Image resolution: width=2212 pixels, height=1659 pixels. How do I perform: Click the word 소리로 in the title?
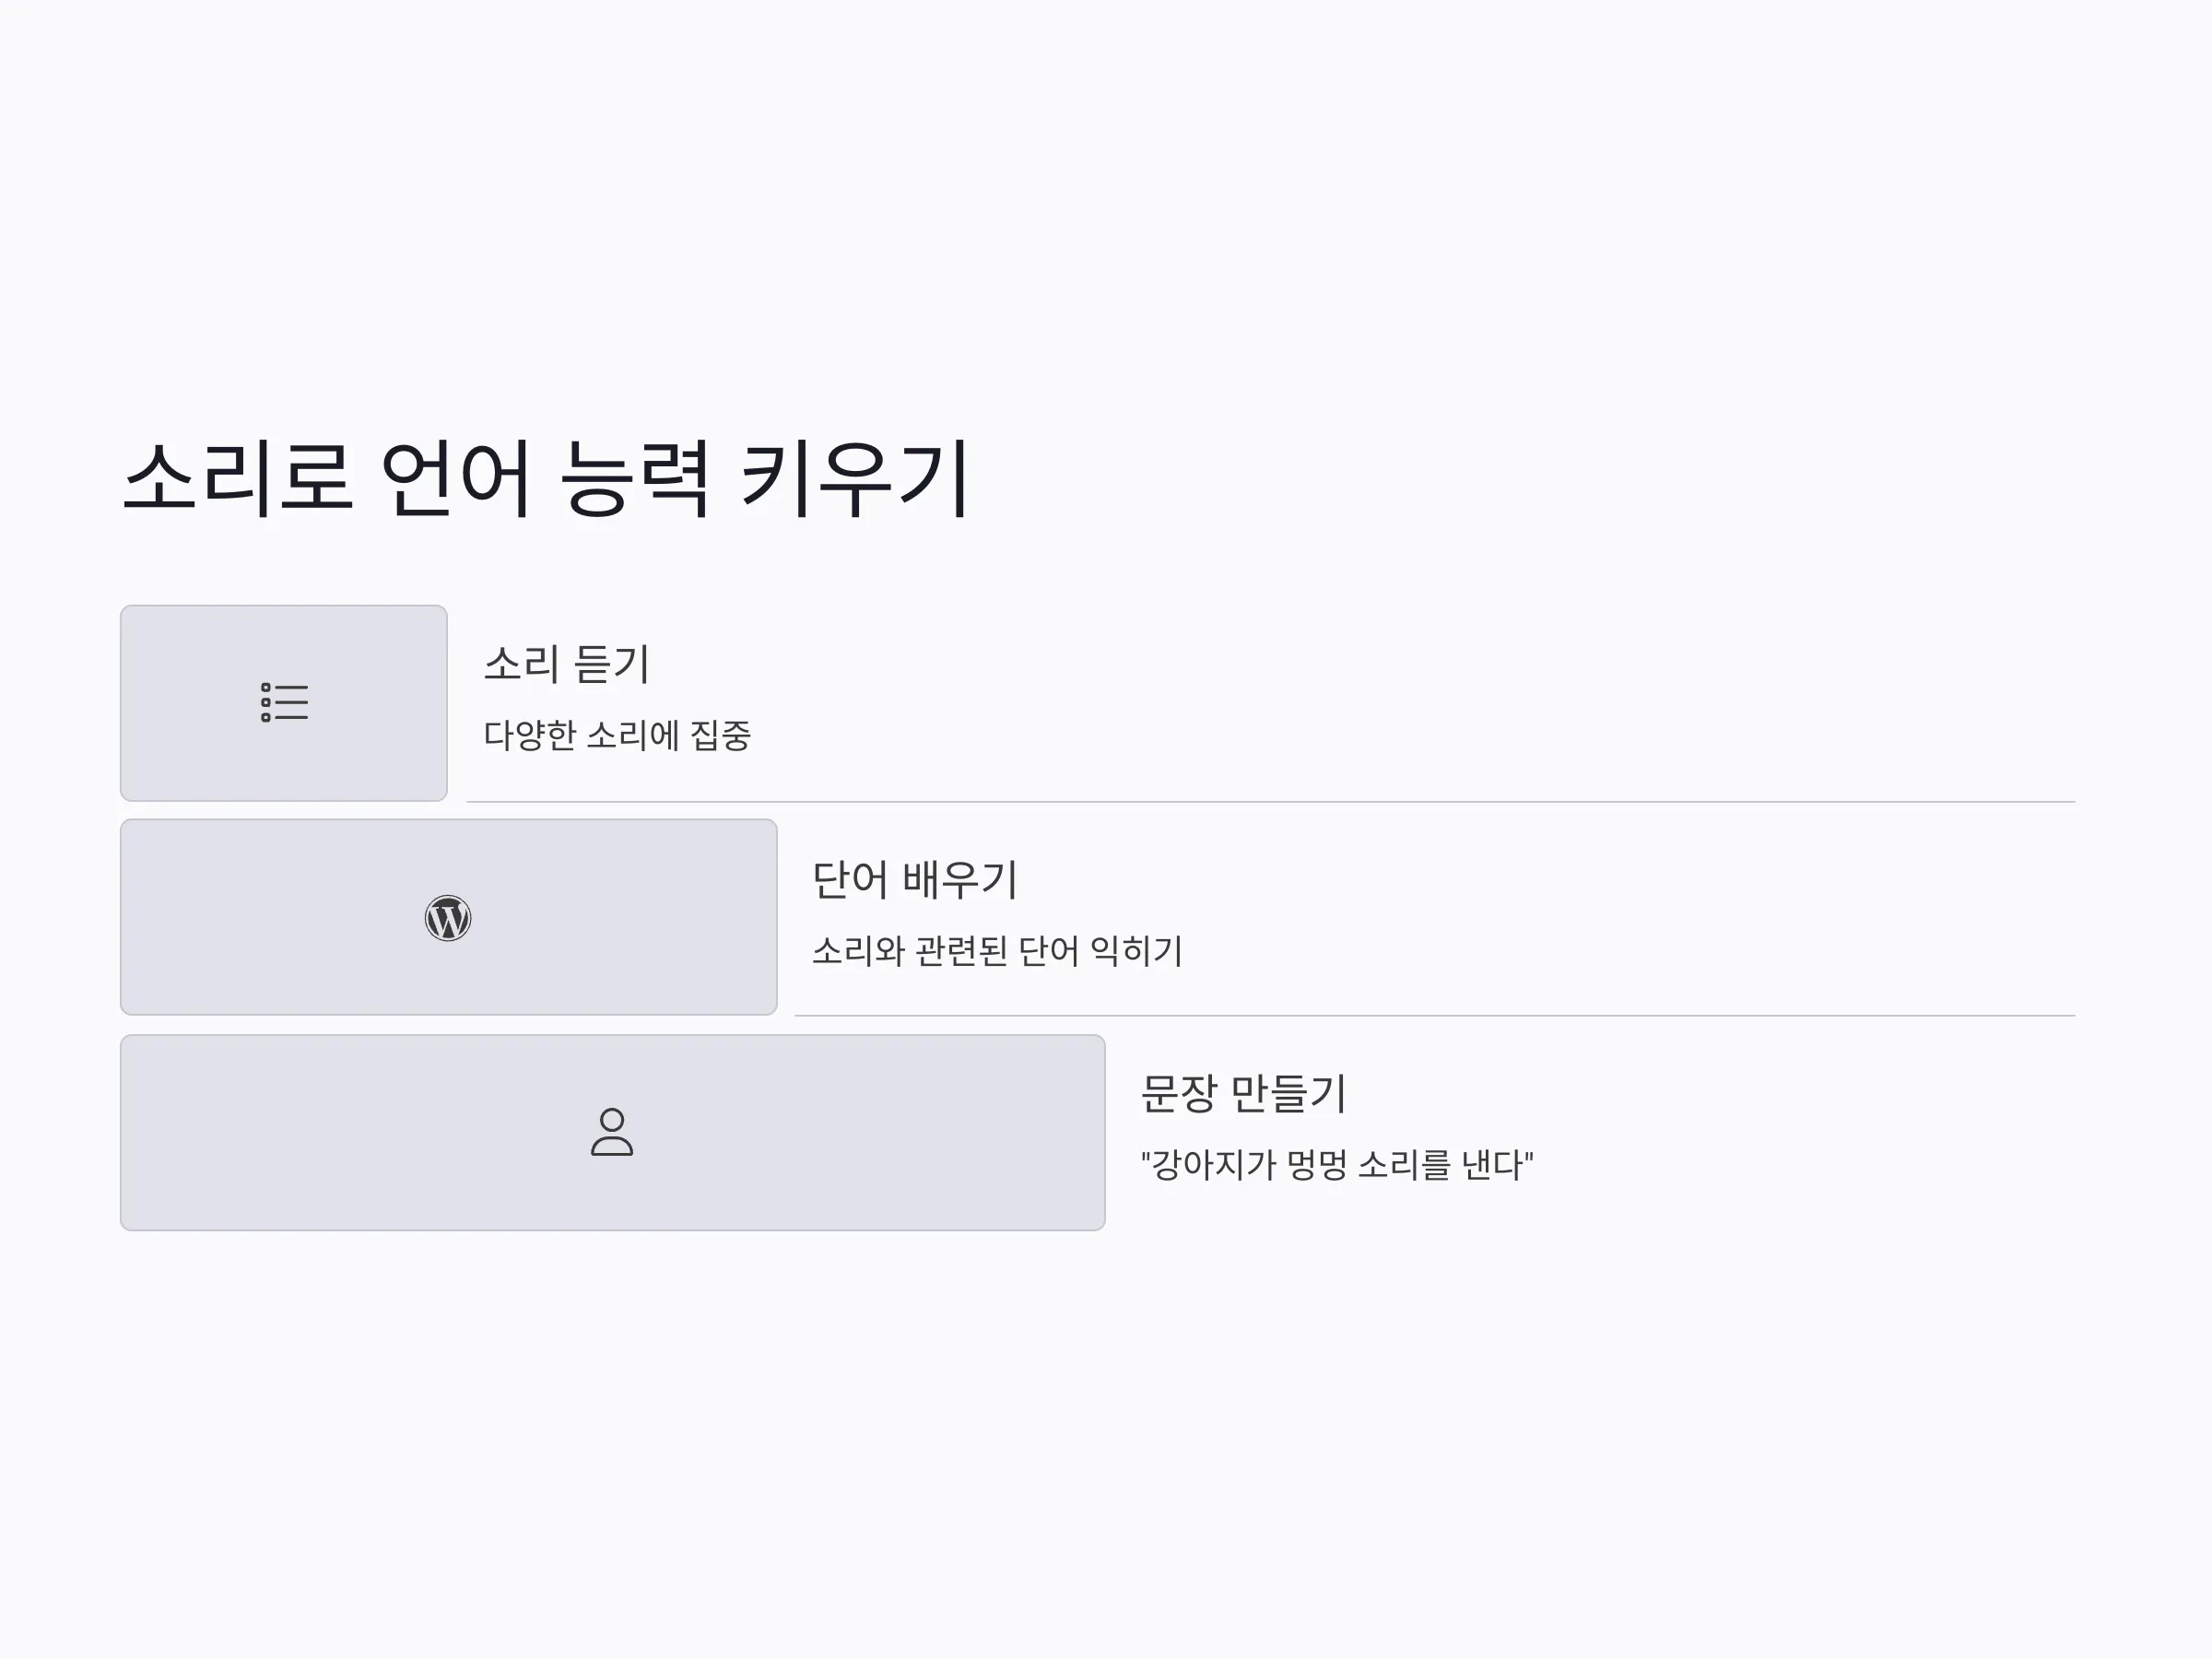238,479
